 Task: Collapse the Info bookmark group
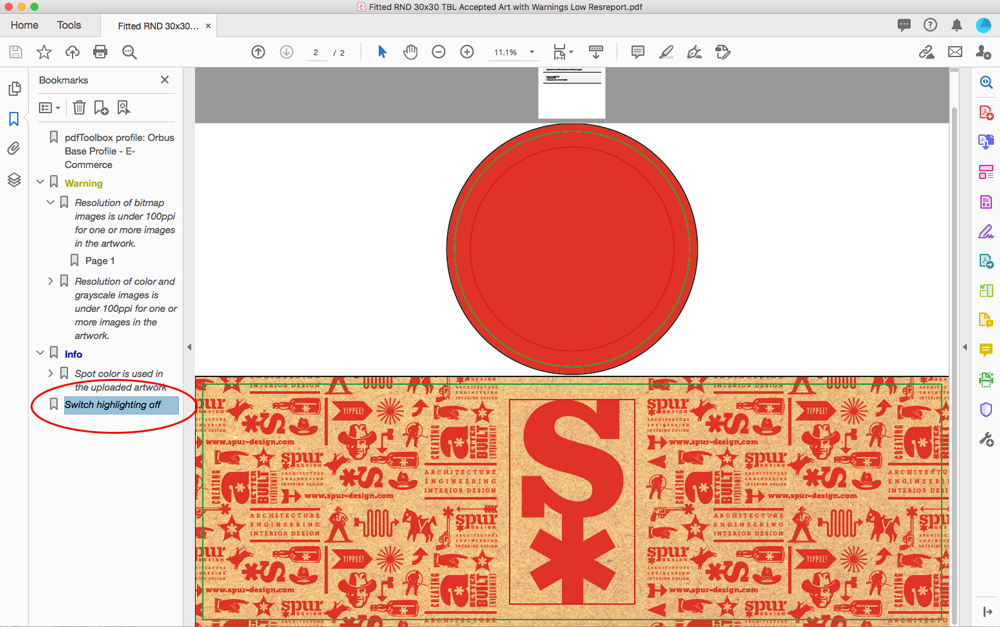(x=40, y=353)
